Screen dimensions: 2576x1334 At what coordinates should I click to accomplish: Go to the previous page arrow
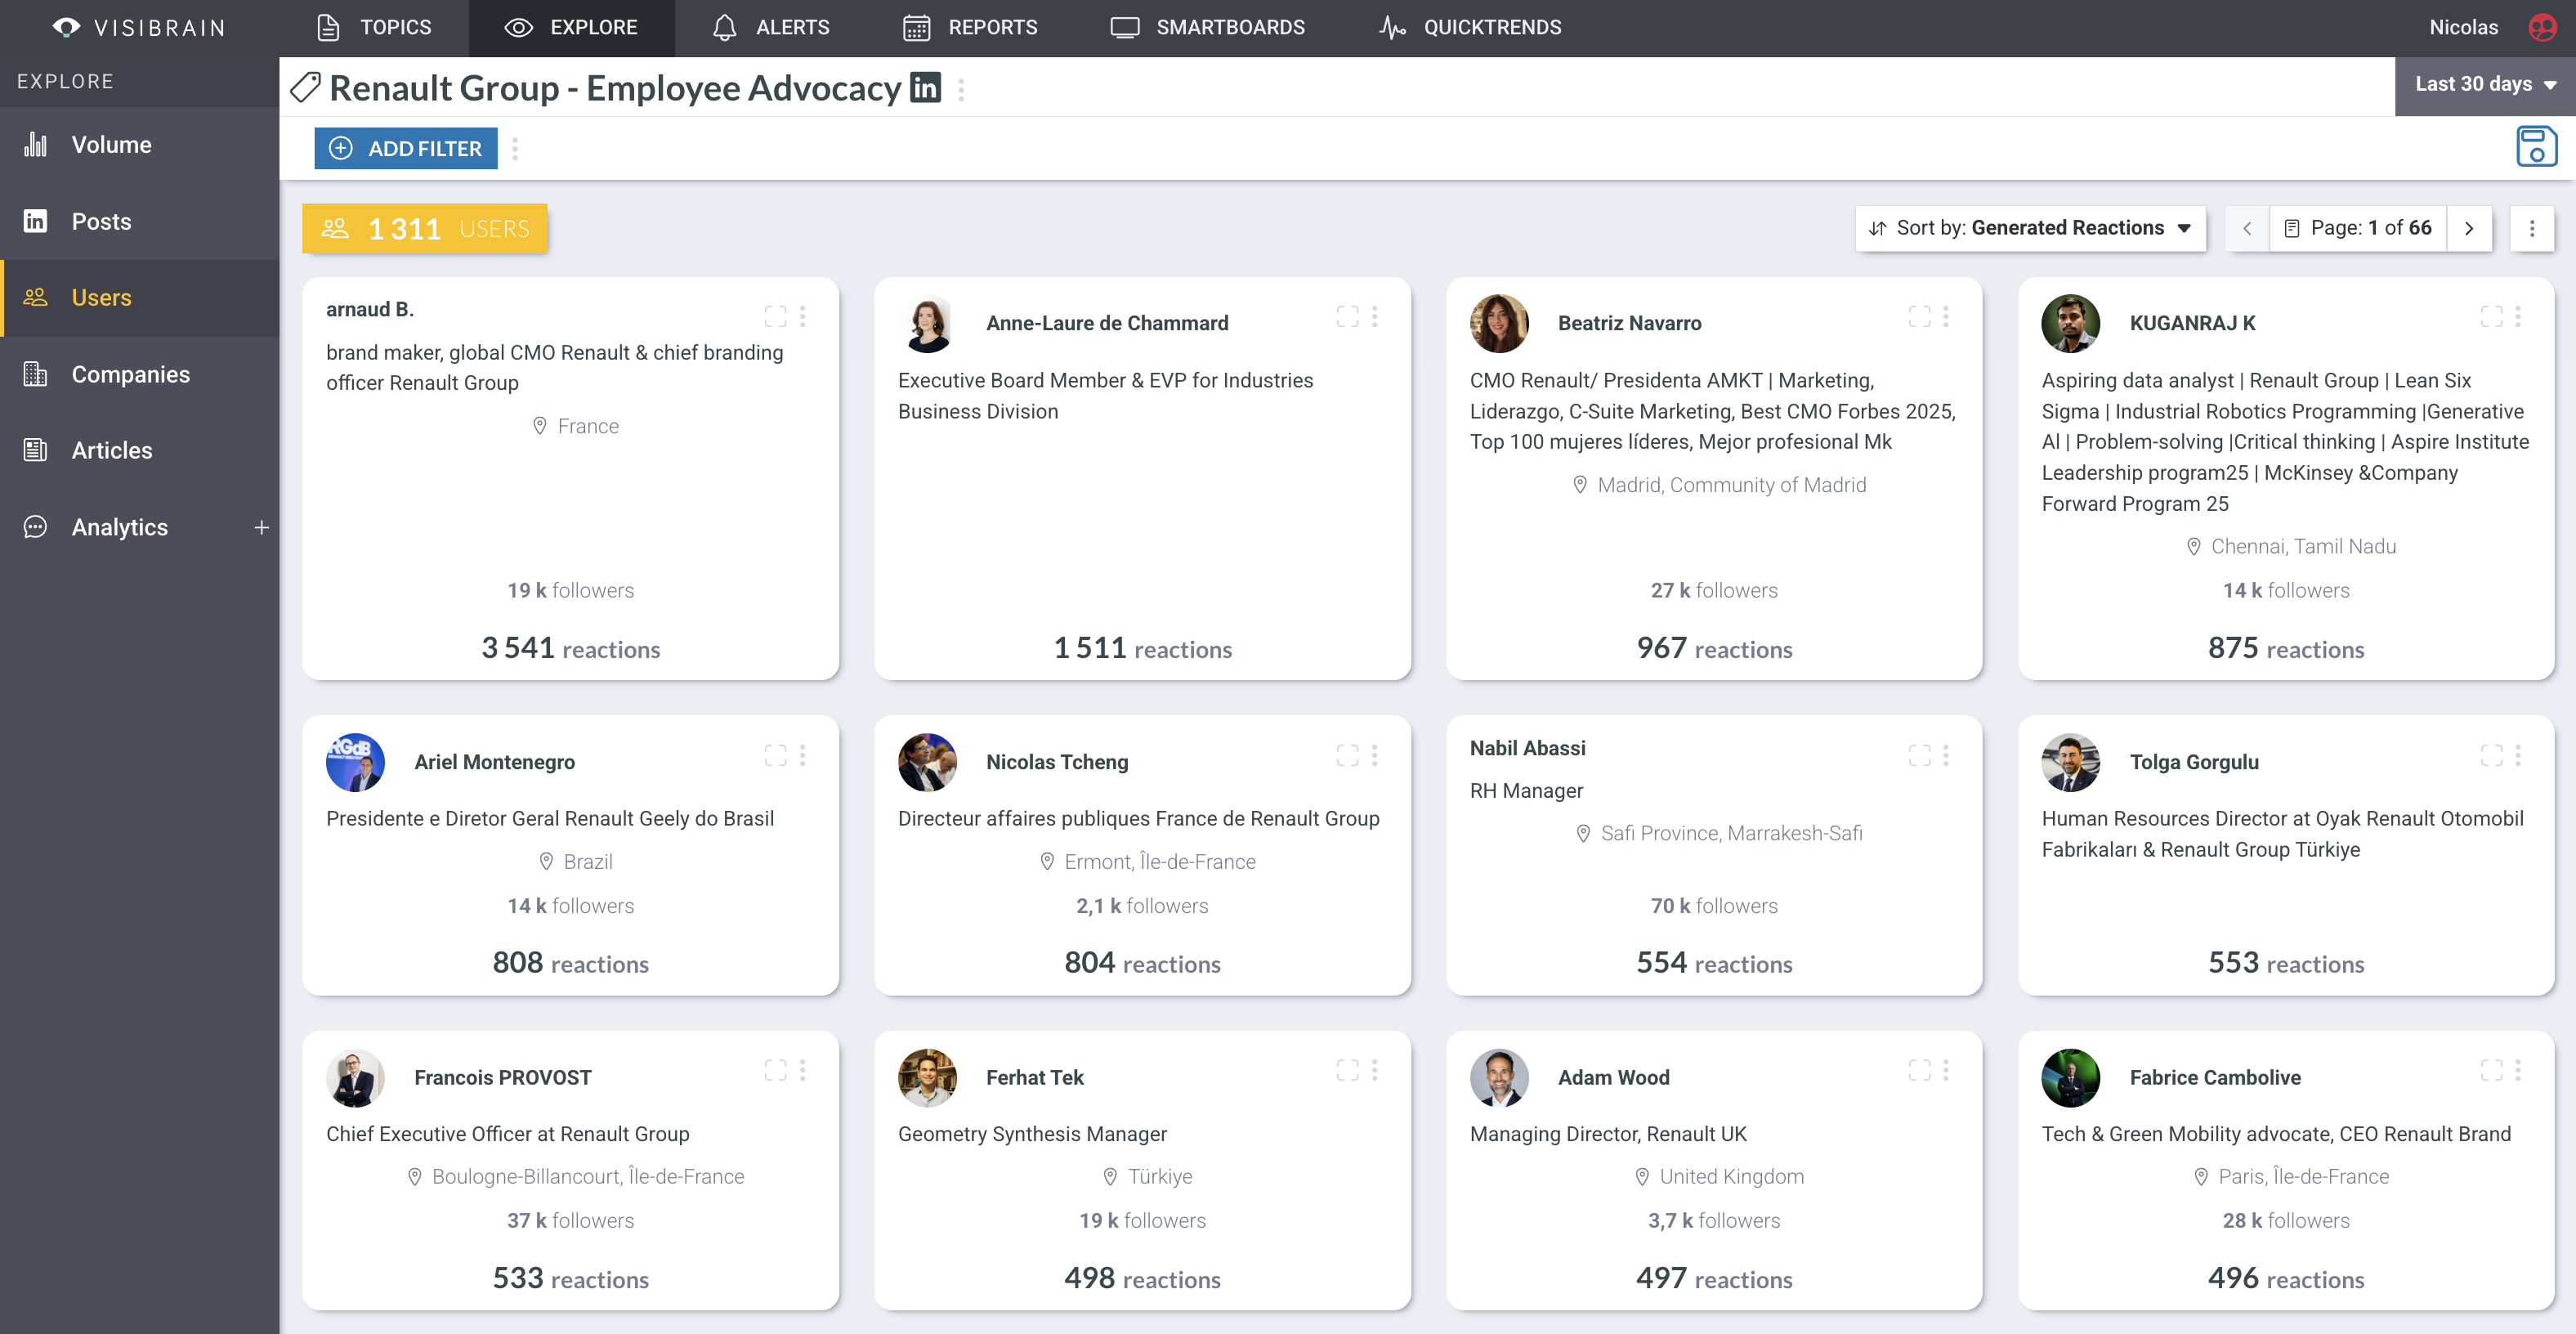tap(2246, 228)
